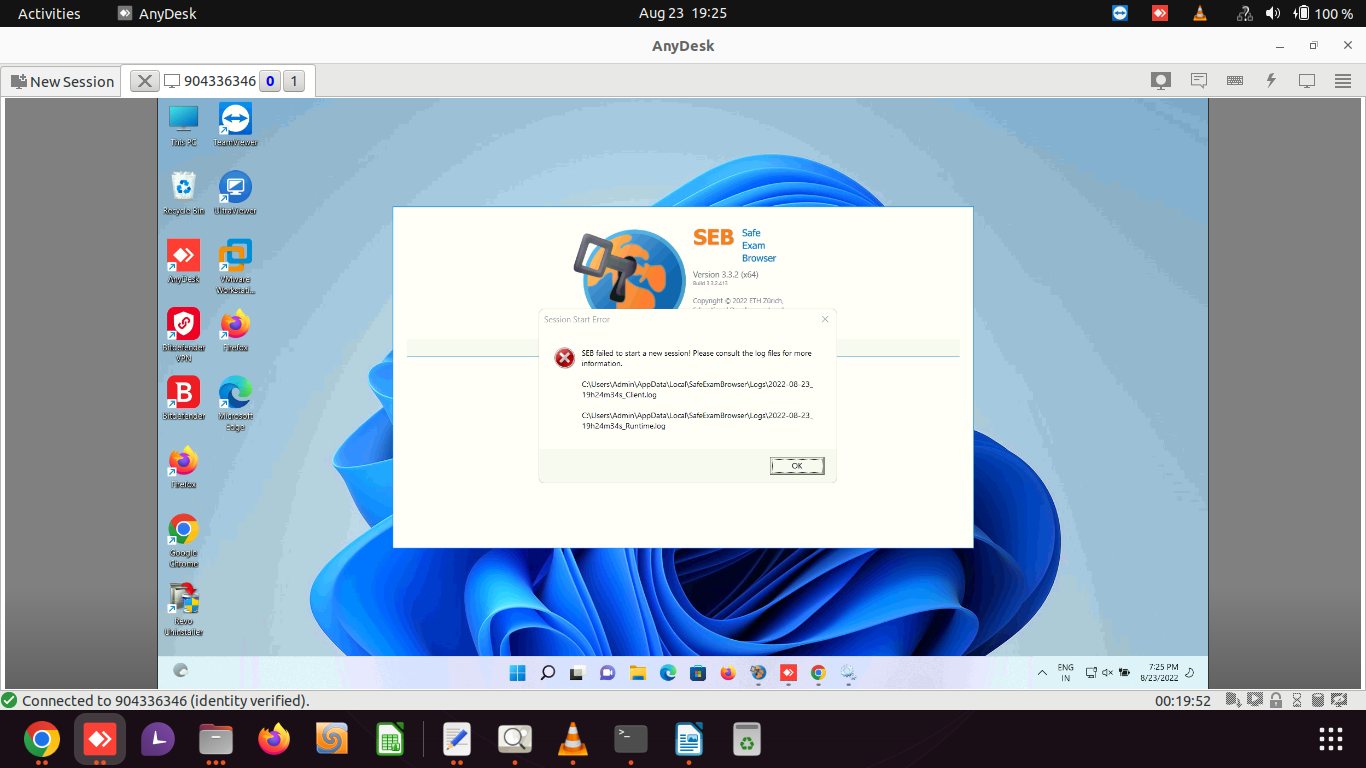Screen dimensions: 1366x768
Task: Open the session information monitor icon
Action: [x=1160, y=80]
